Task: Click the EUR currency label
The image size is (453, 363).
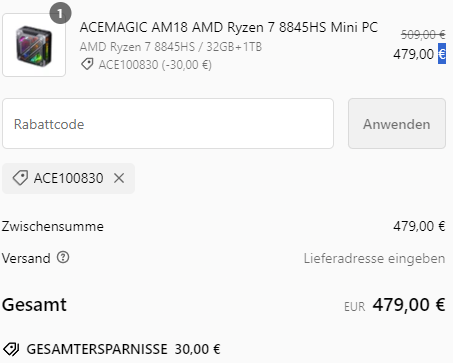Action: coord(355,307)
